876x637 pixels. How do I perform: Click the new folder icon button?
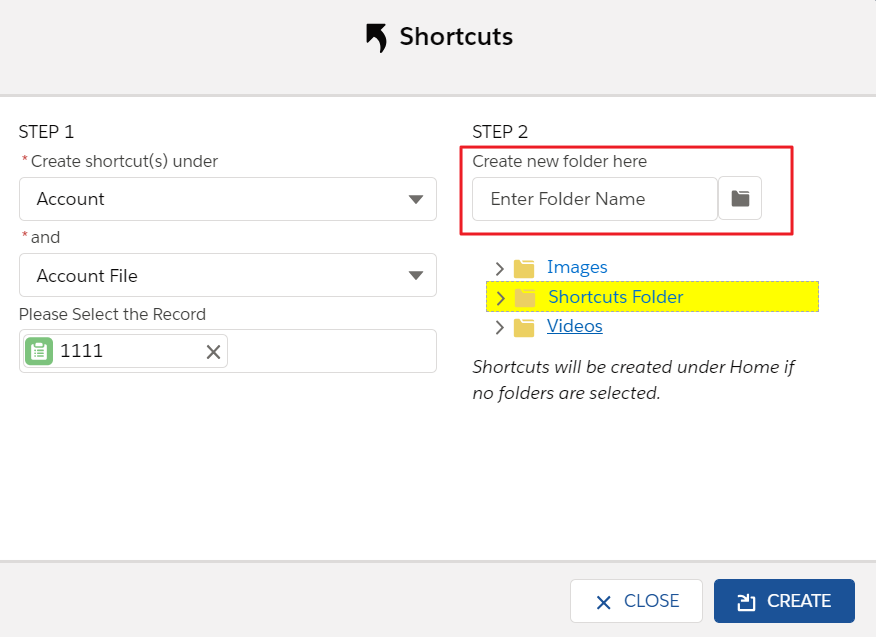740,199
